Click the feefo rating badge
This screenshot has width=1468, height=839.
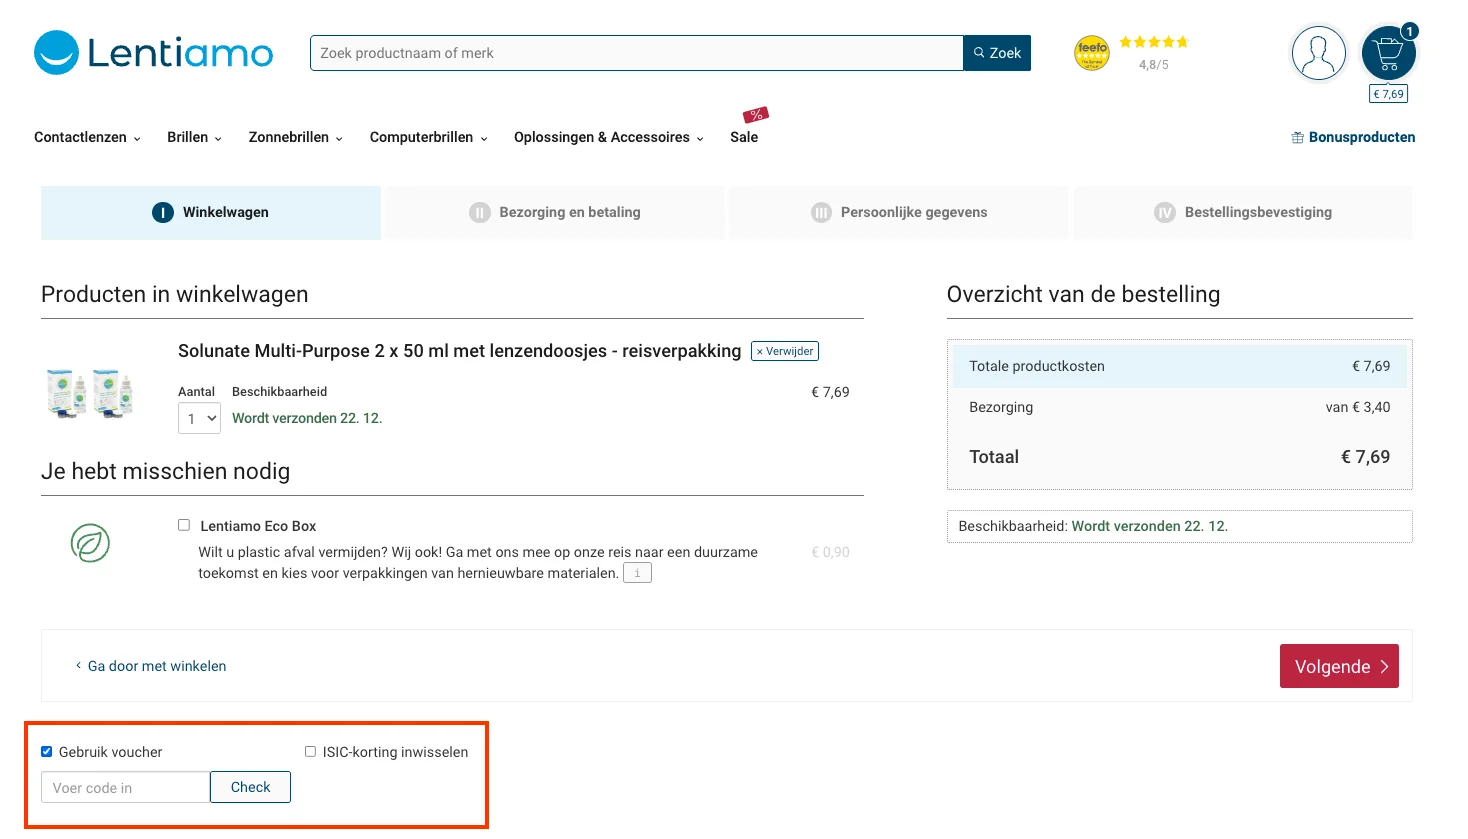tap(1091, 53)
